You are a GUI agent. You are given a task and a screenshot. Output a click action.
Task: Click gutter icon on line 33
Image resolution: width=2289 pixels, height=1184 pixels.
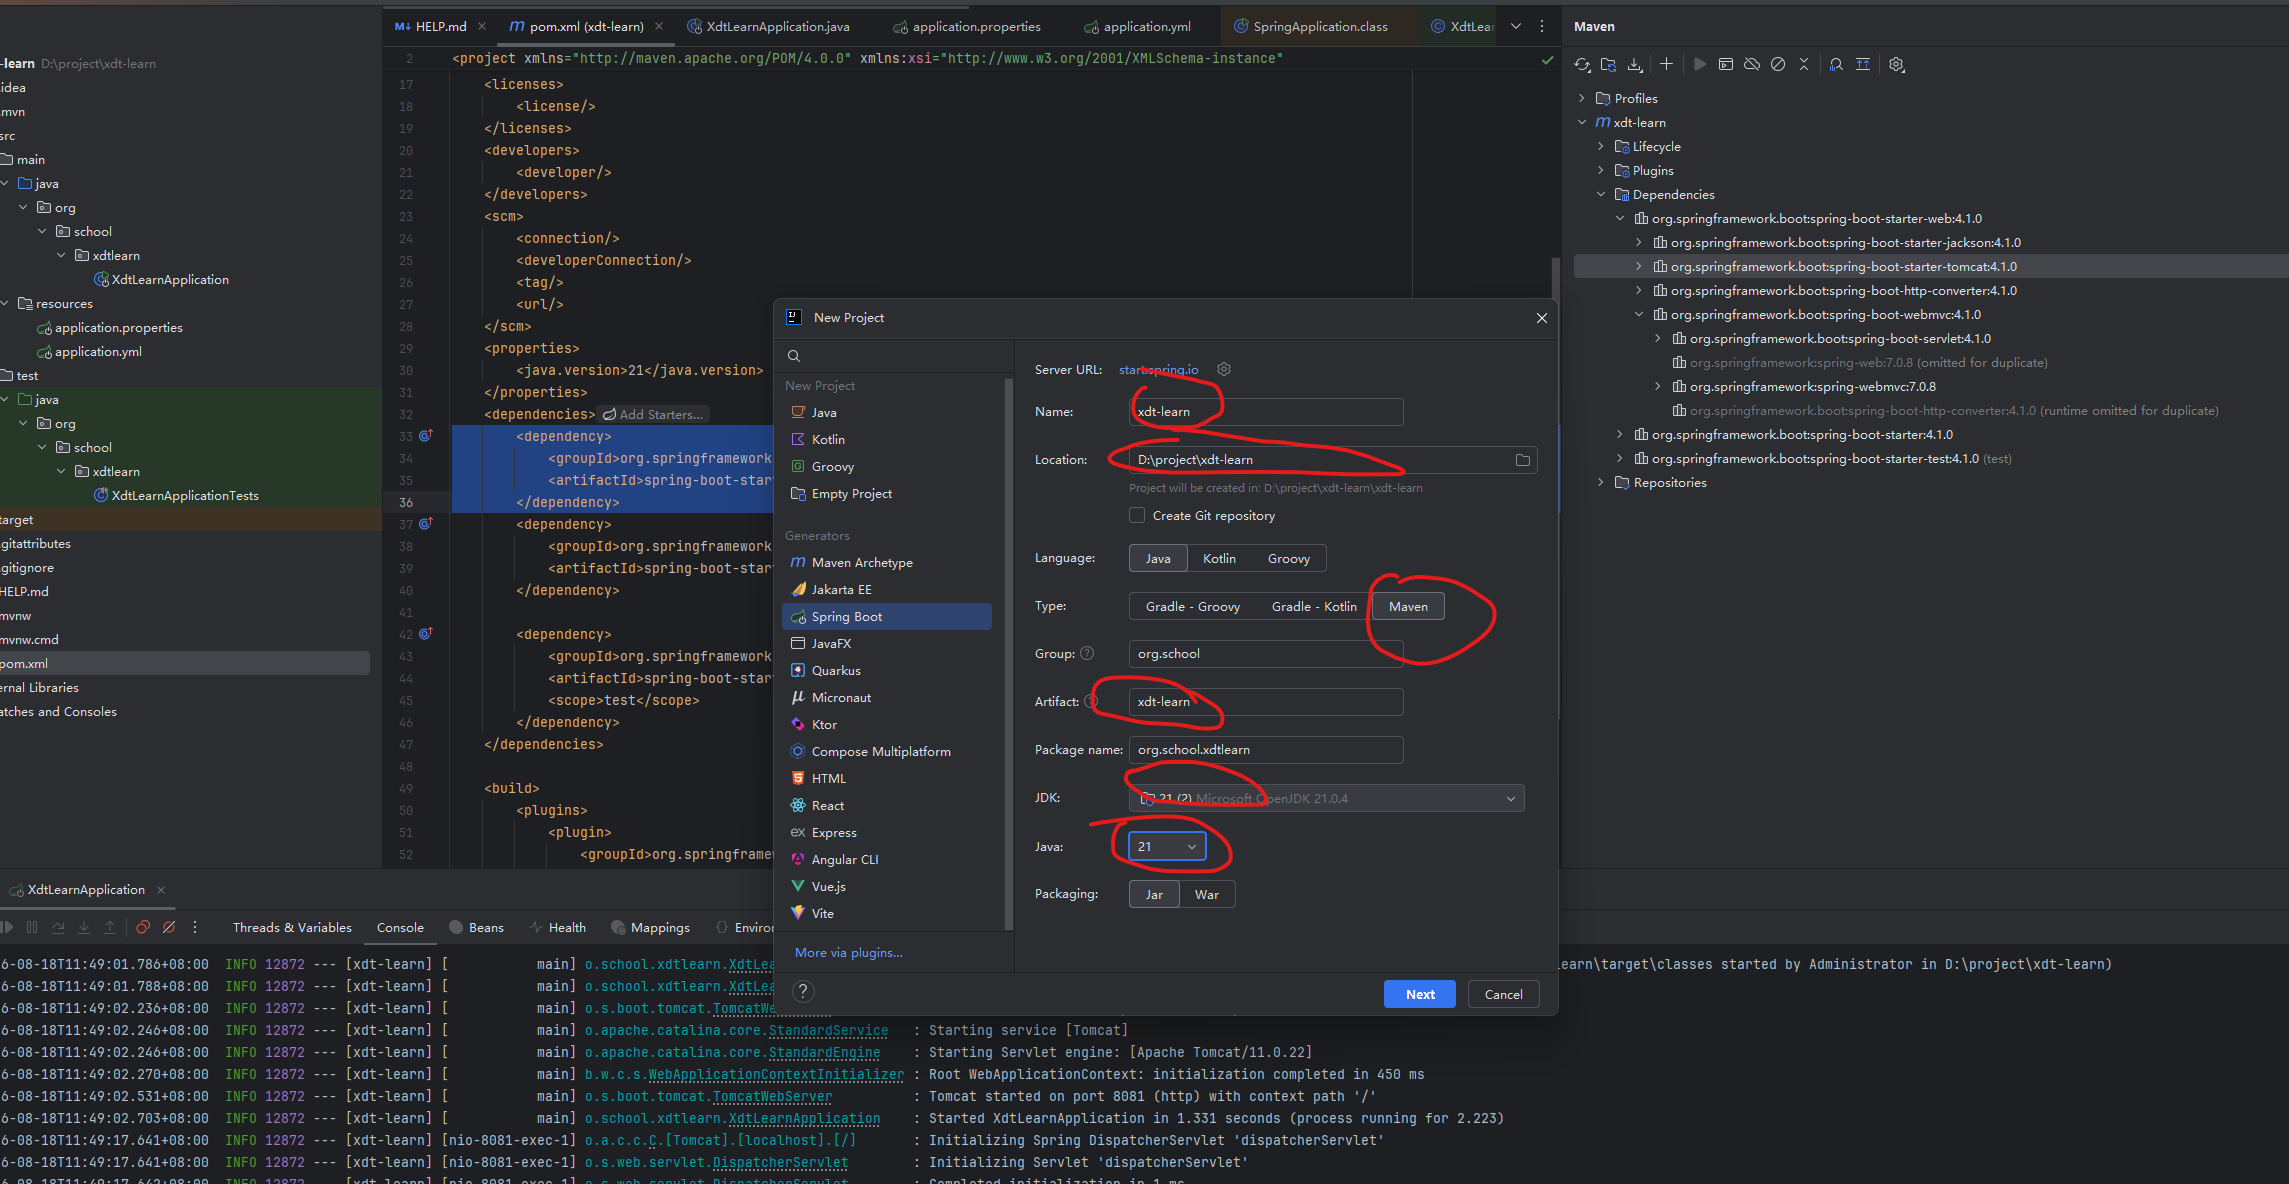(425, 436)
